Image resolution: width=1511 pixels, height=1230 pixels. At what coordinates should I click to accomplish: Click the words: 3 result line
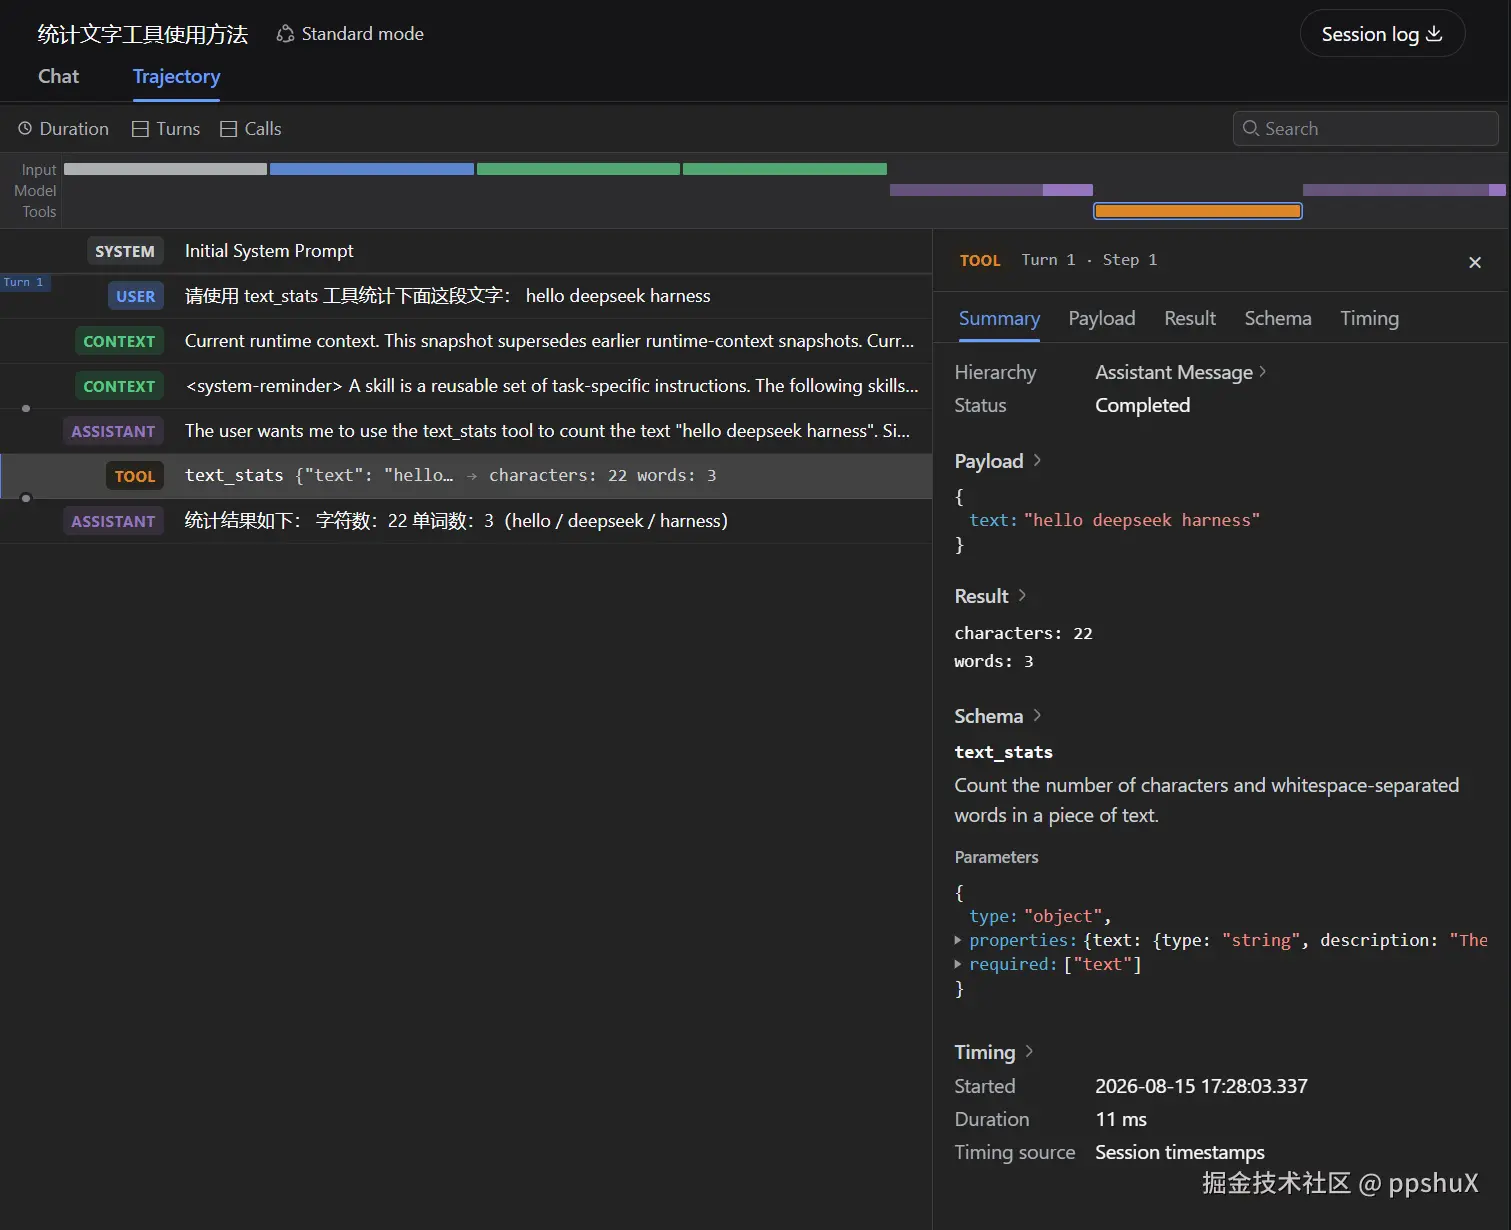994,661
